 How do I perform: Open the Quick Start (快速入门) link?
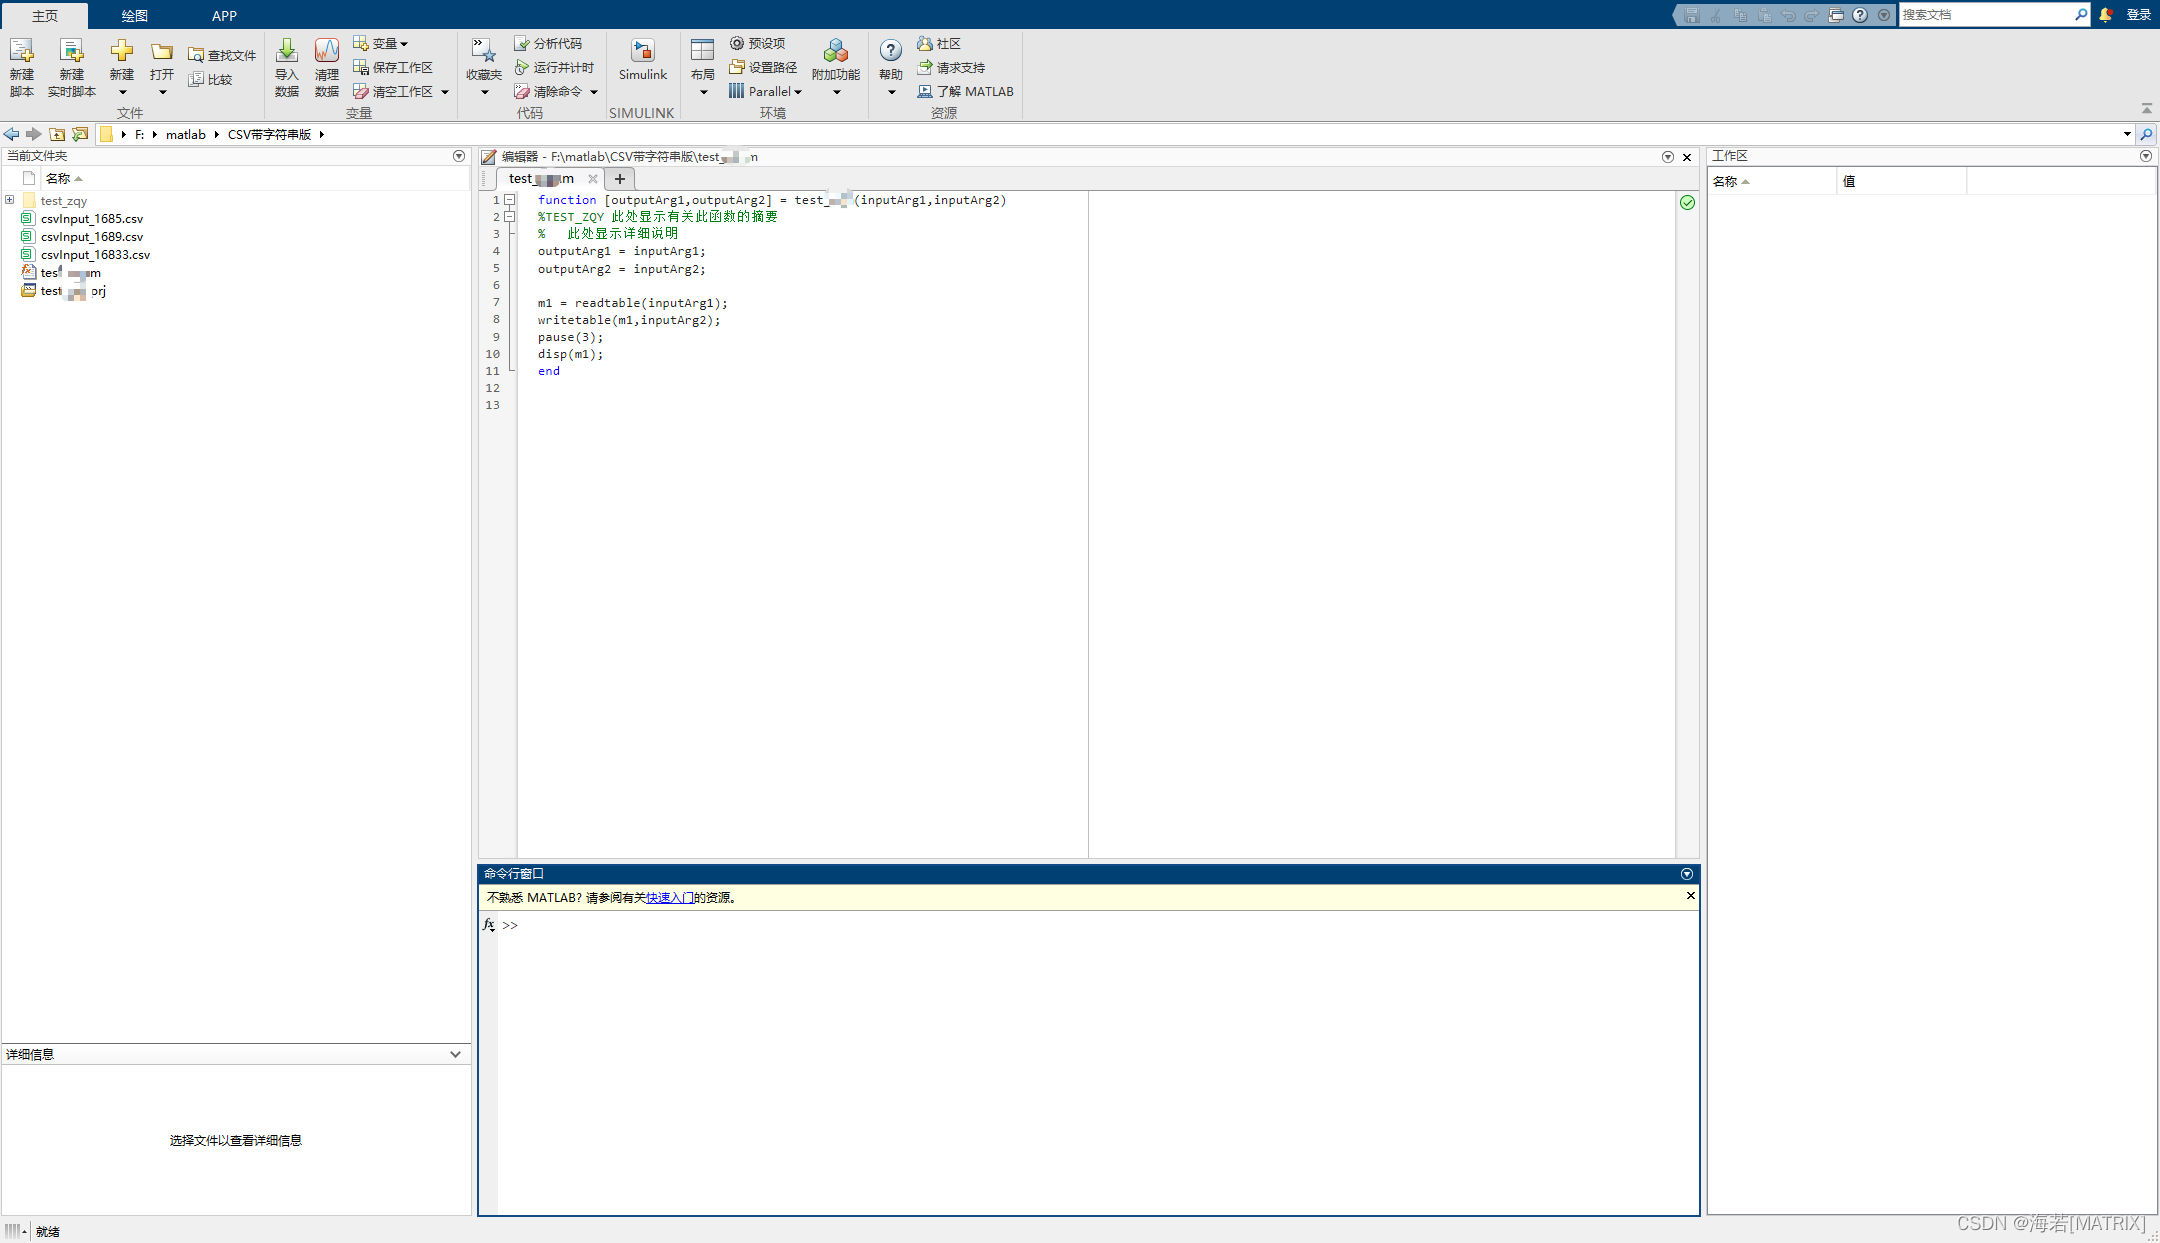click(669, 898)
